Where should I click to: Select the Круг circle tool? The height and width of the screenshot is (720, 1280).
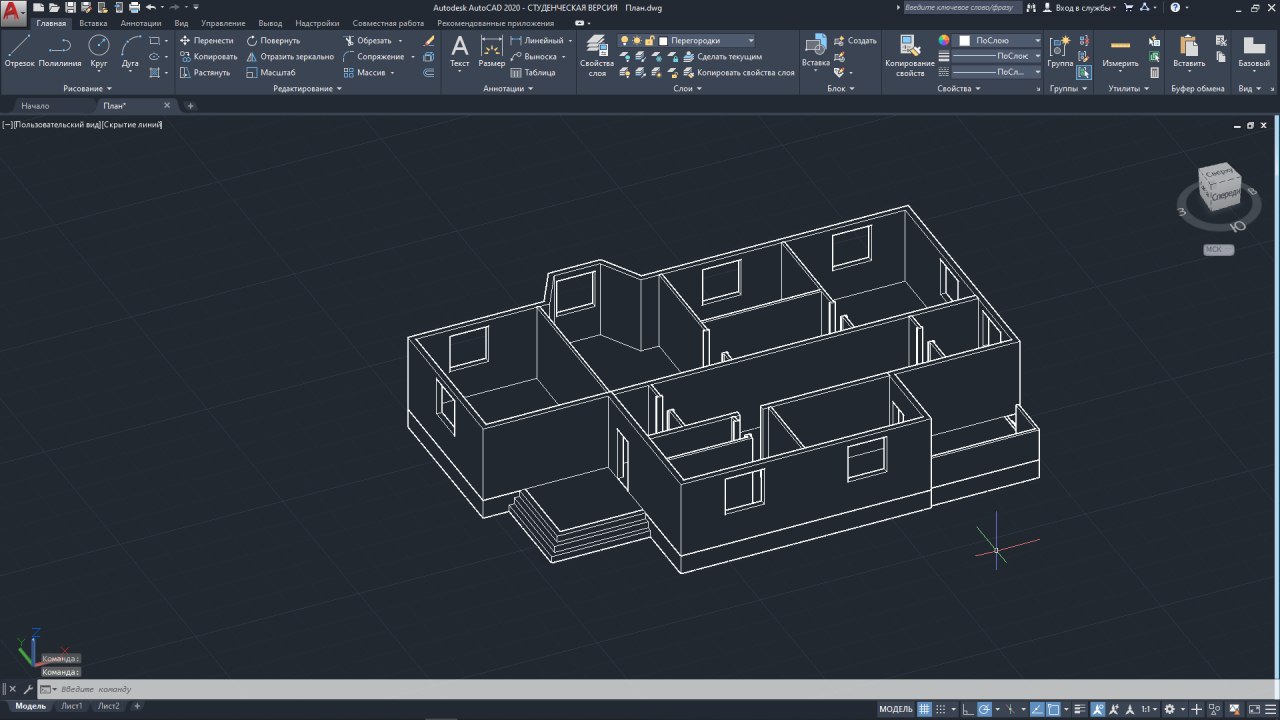[99, 50]
